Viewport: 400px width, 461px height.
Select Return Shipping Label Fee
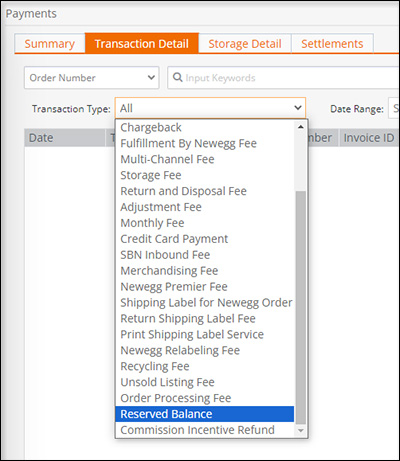tap(205, 319)
